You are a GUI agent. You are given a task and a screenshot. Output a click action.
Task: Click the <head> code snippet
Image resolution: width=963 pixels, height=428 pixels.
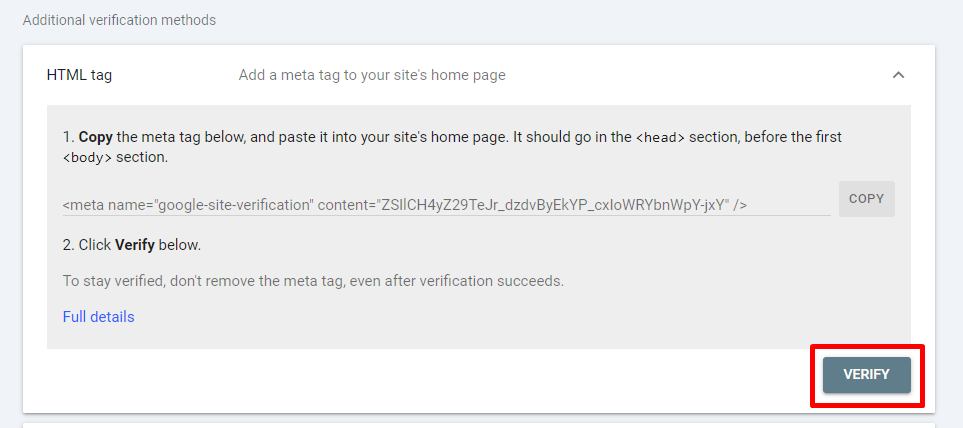coord(660,137)
